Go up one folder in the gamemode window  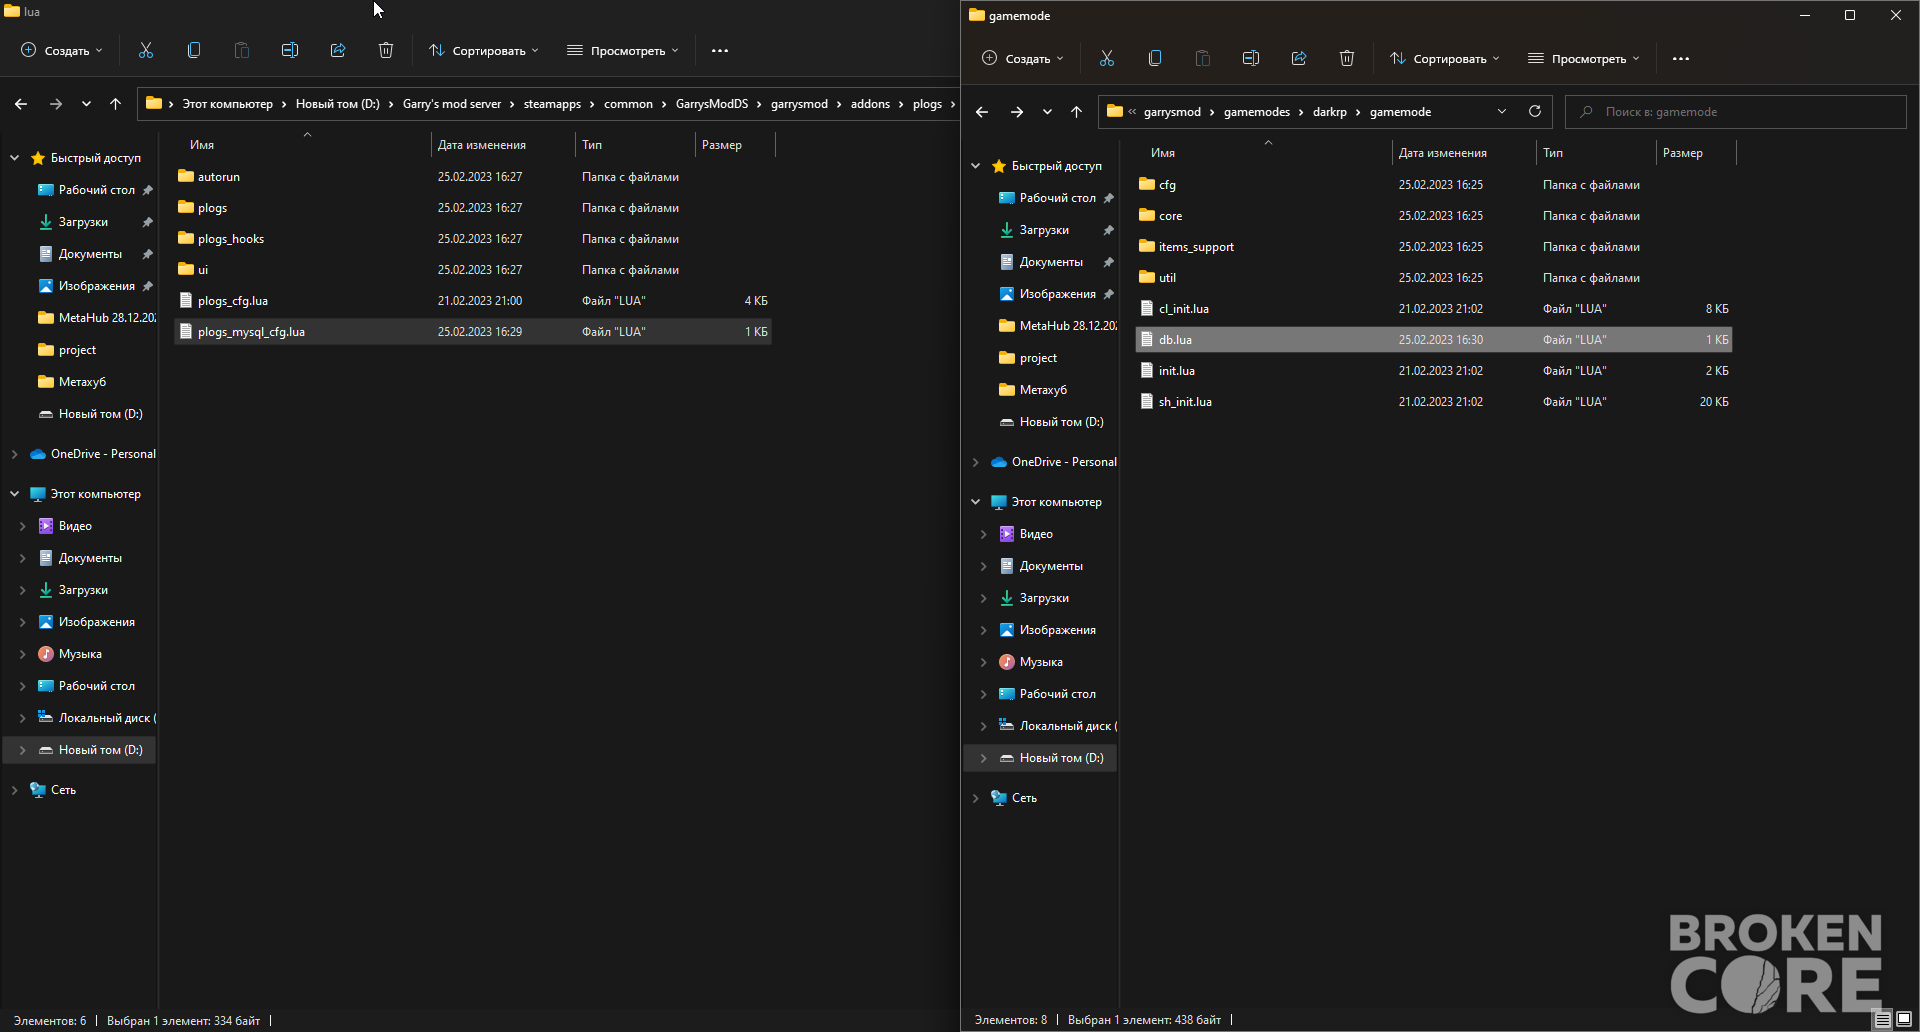[x=1077, y=111]
